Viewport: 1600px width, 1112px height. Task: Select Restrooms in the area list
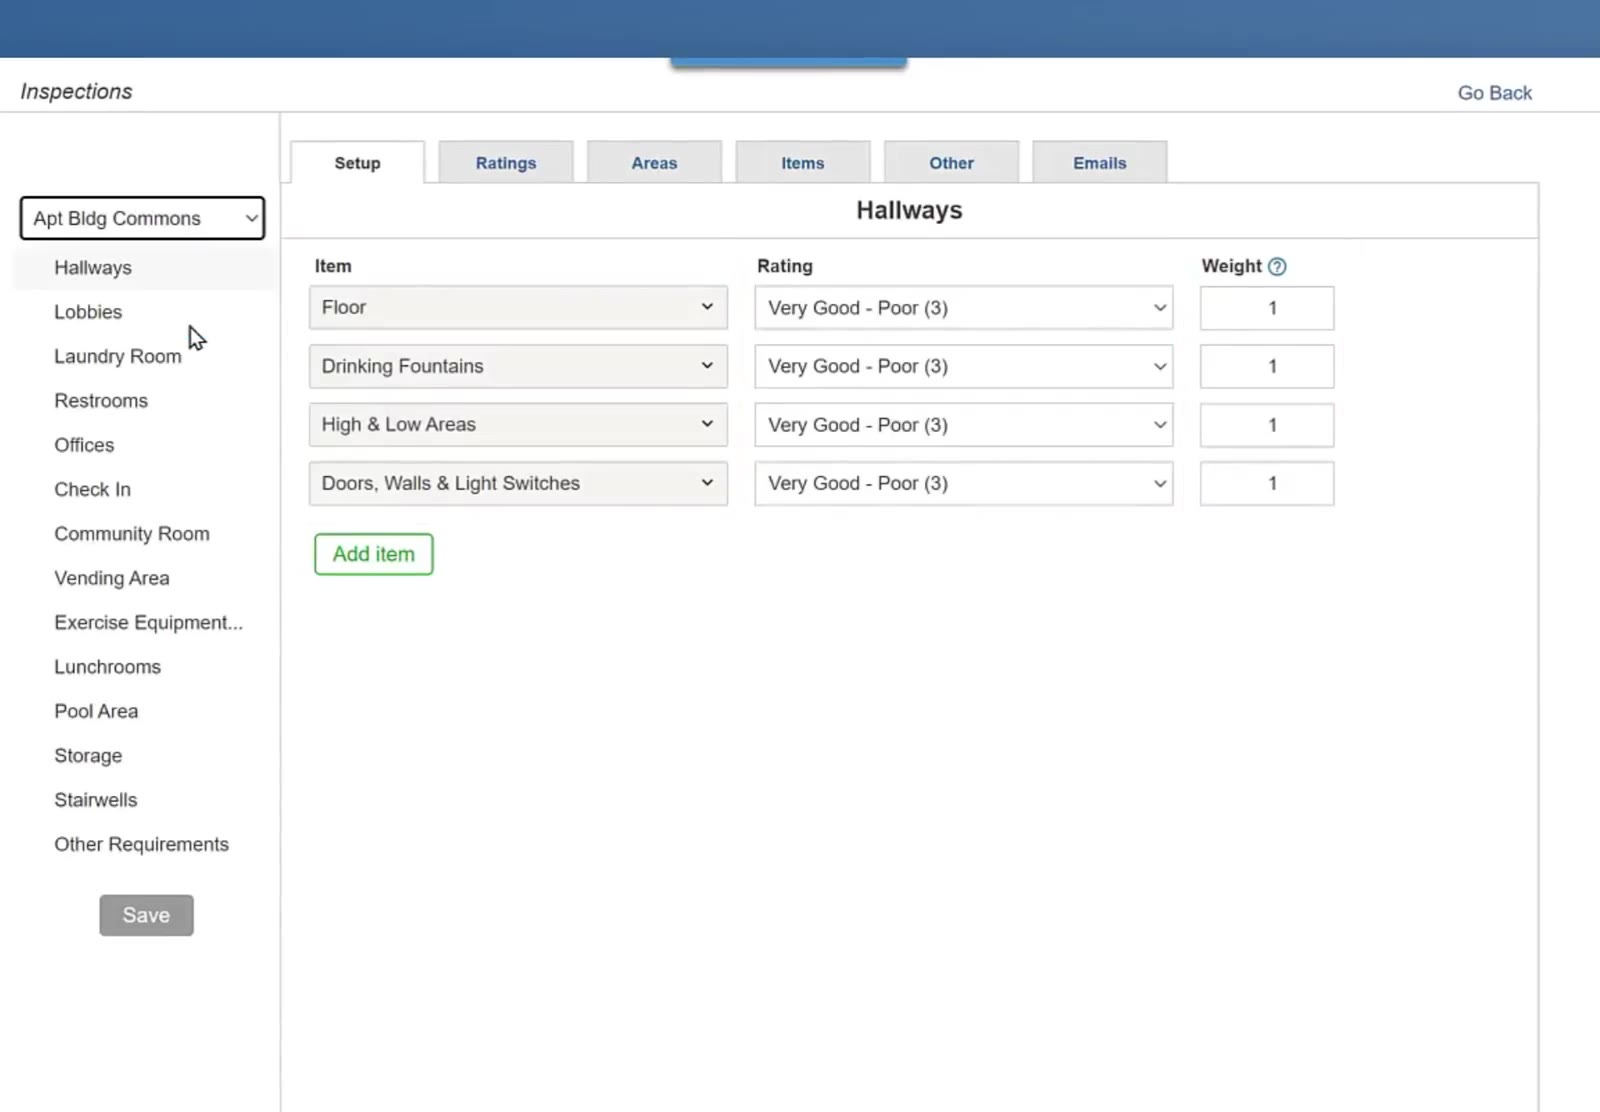pos(101,401)
